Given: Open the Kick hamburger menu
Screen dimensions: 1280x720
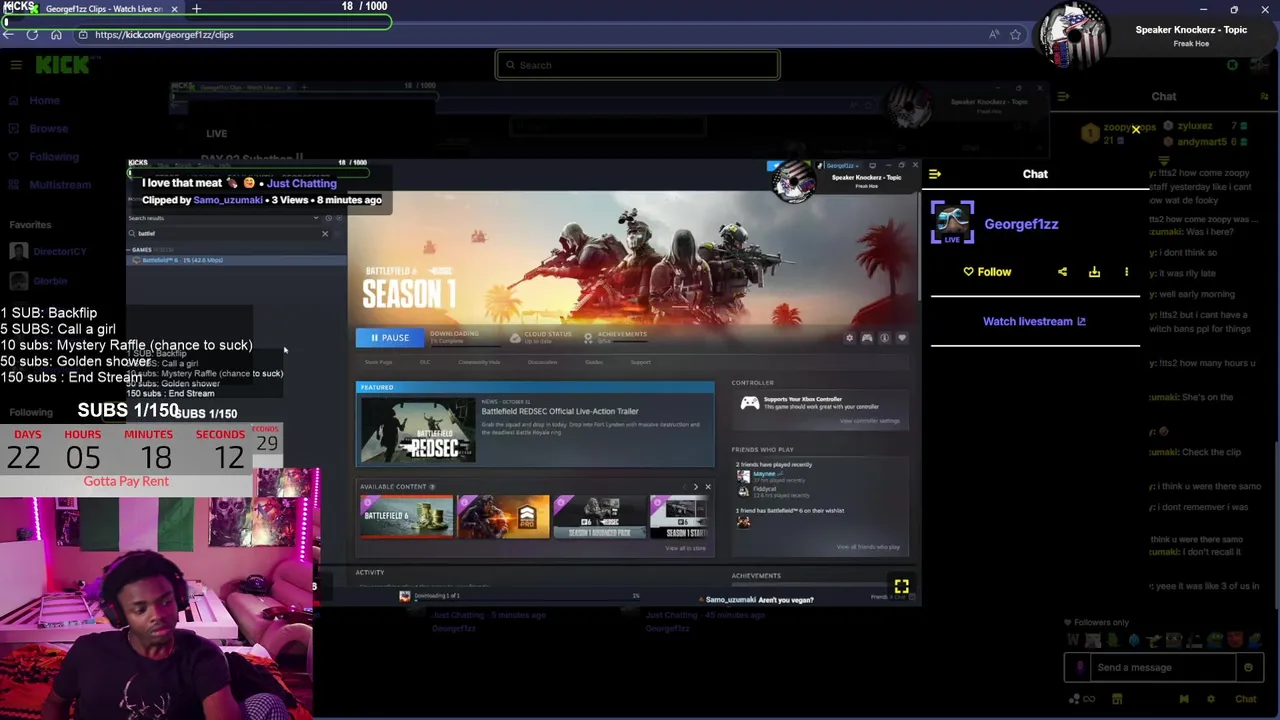Looking at the screenshot, I should click(16, 65).
